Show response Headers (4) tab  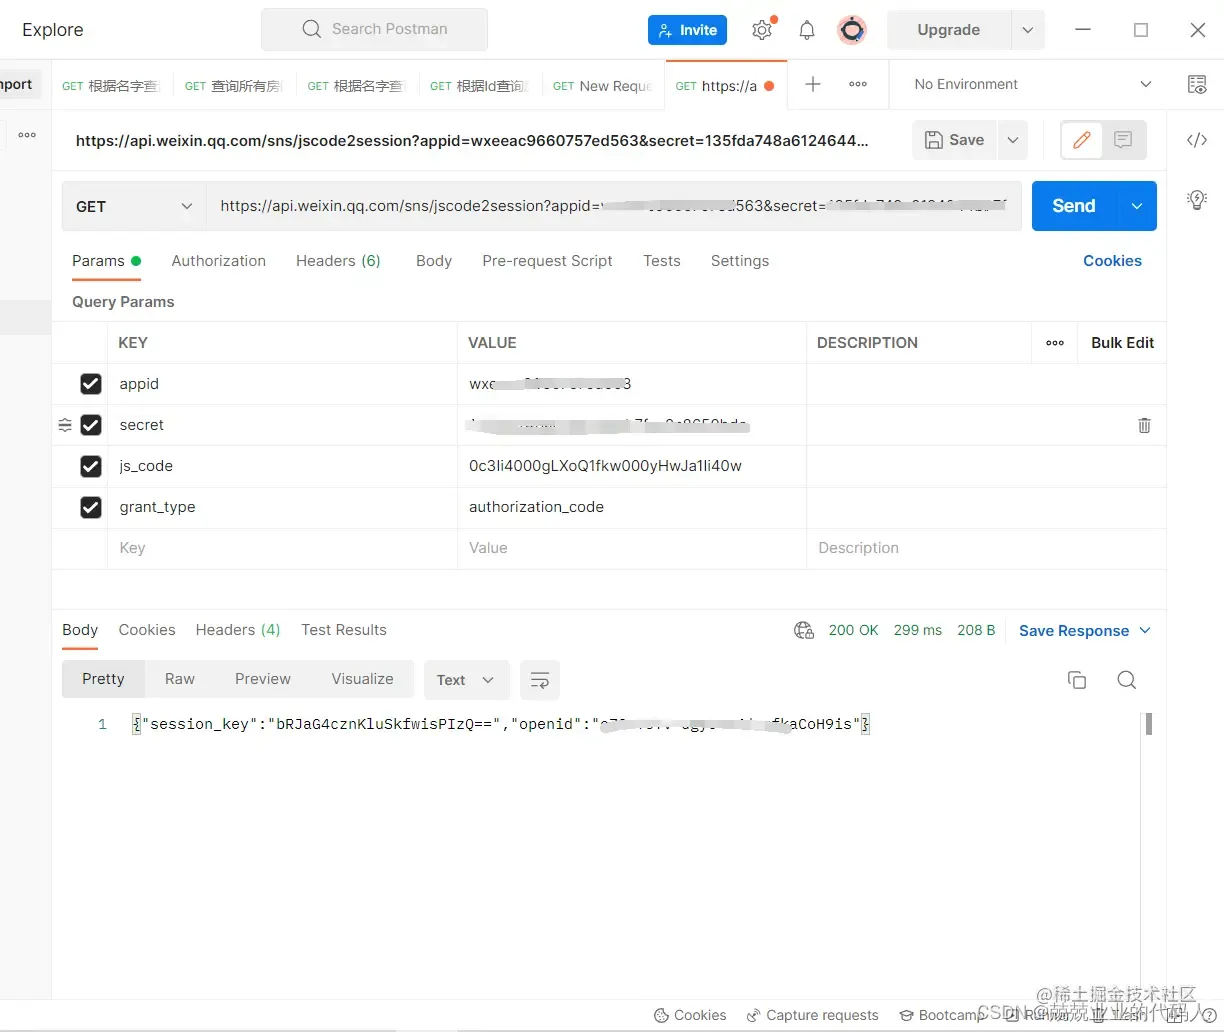pos(238,630)
